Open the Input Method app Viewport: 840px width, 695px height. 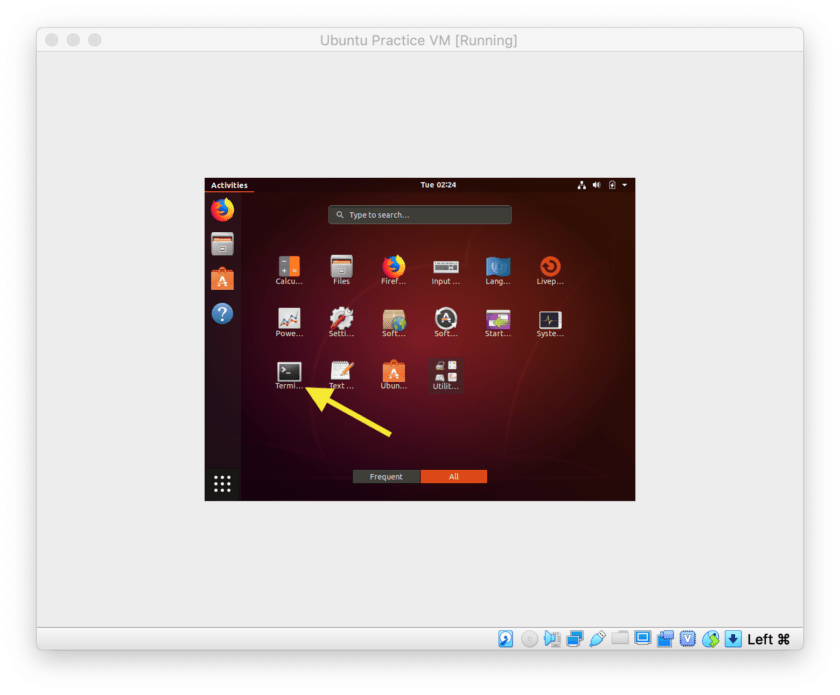click(446, 271)
